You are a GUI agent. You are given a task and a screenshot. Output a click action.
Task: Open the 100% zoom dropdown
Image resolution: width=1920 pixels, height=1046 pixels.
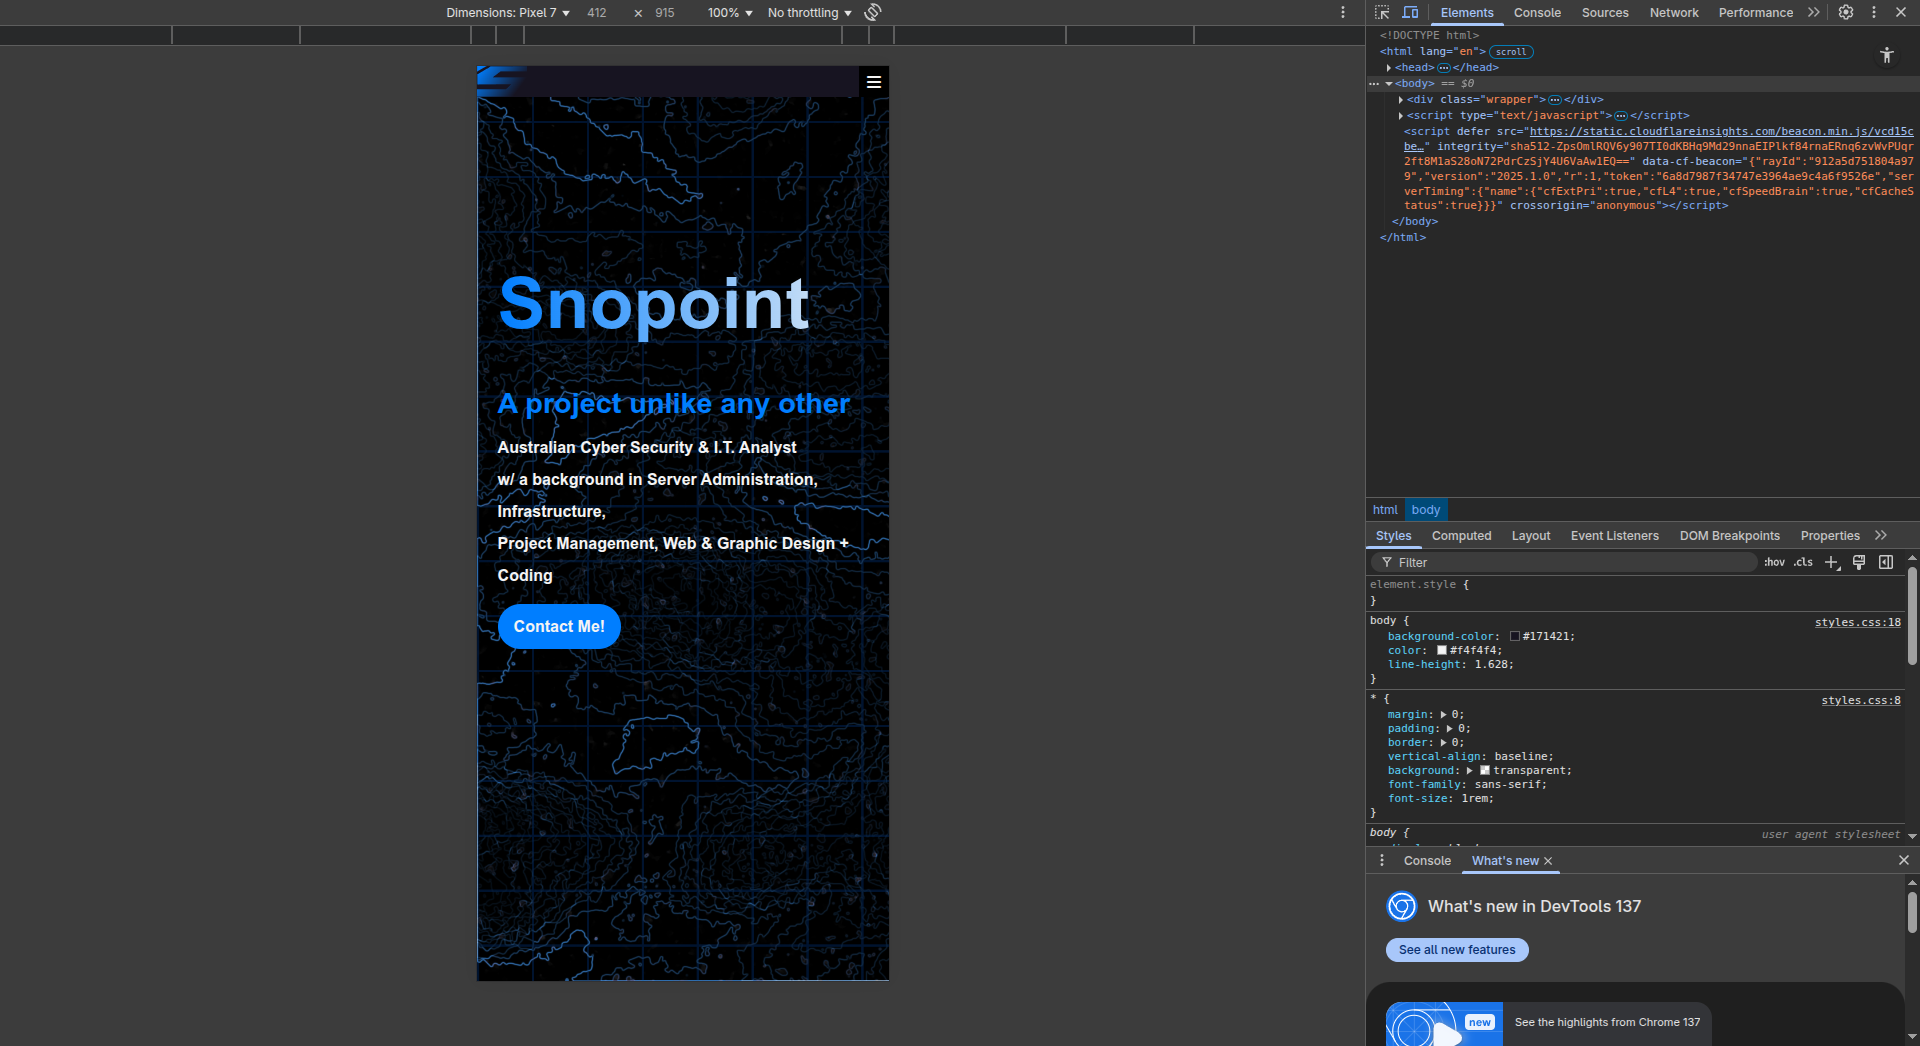coord(730,13)
